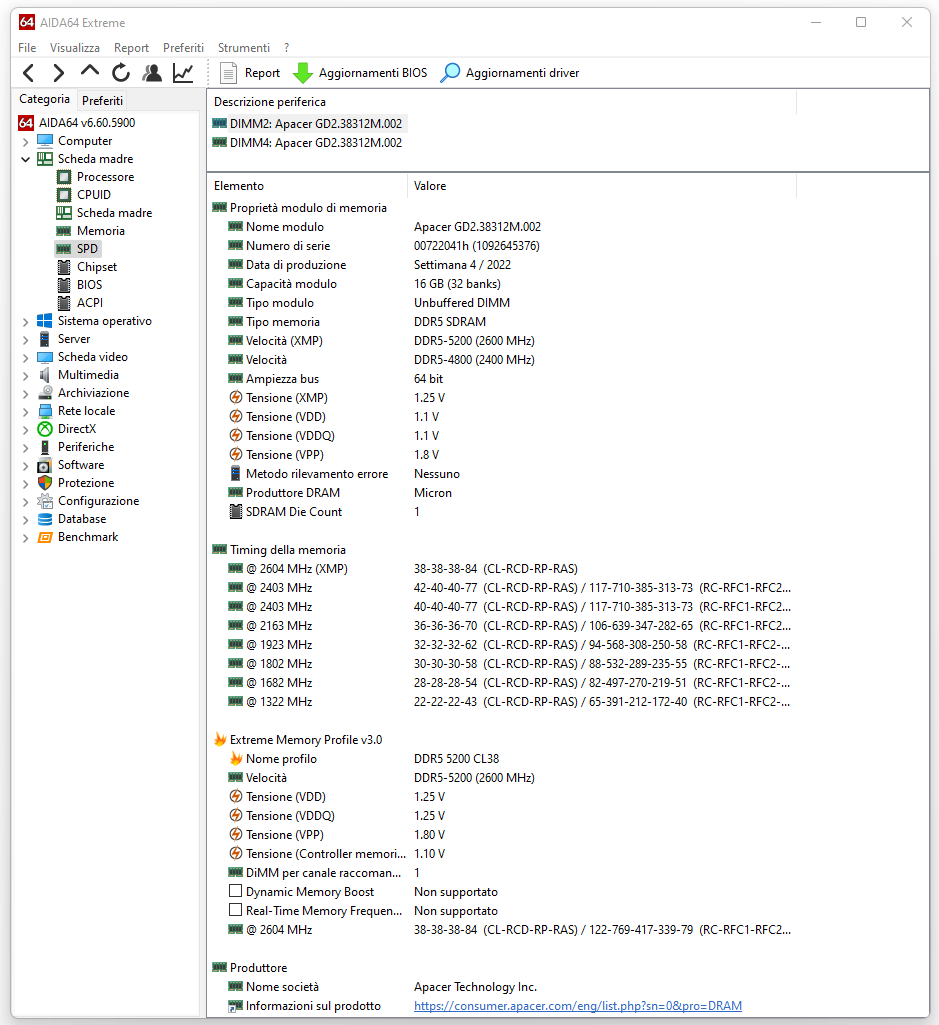The image size is (939, 1025).
Task: Click the Report toolbar button
Action: 250,73
